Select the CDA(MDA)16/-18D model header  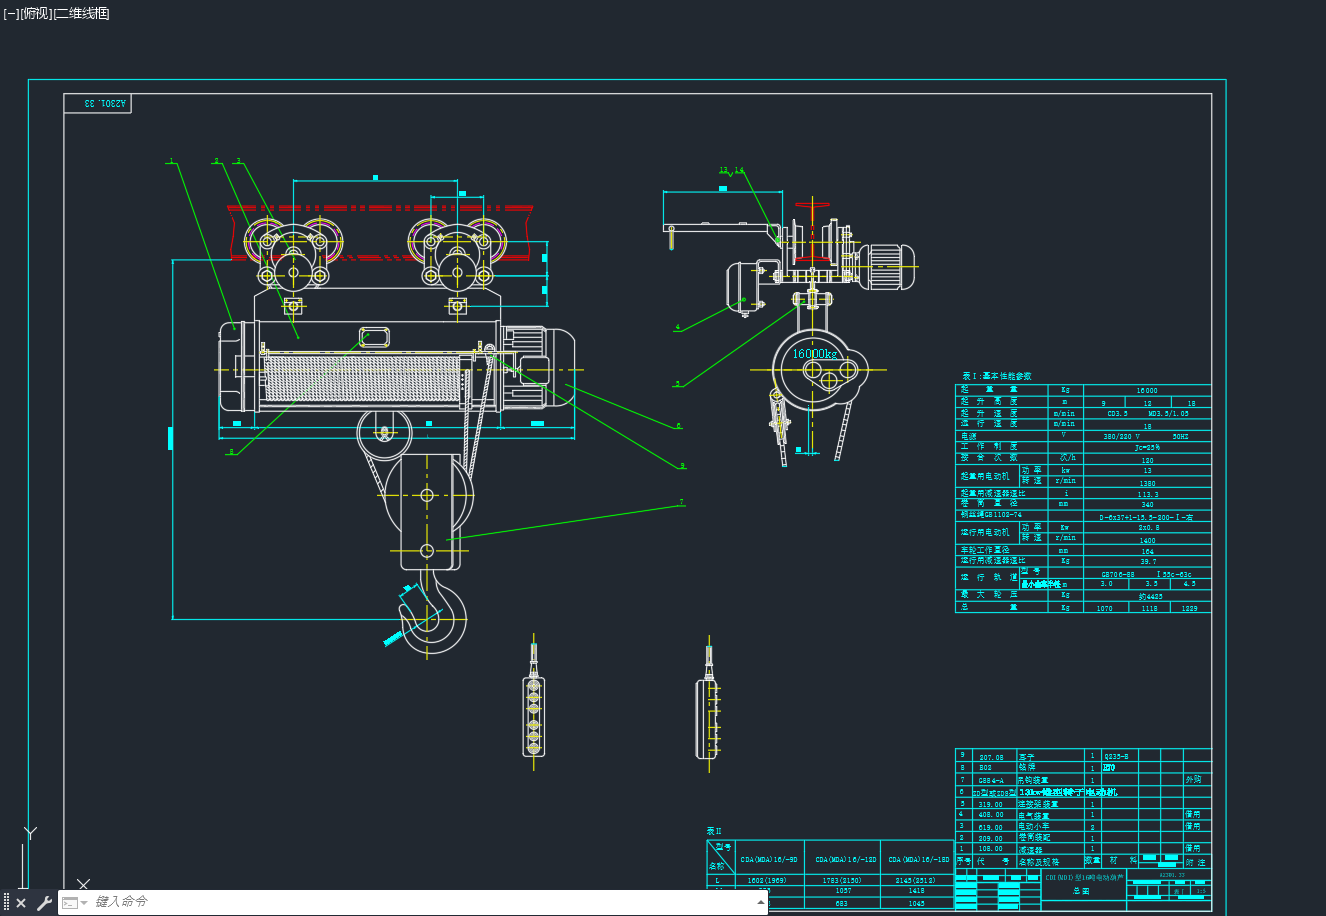918,859
